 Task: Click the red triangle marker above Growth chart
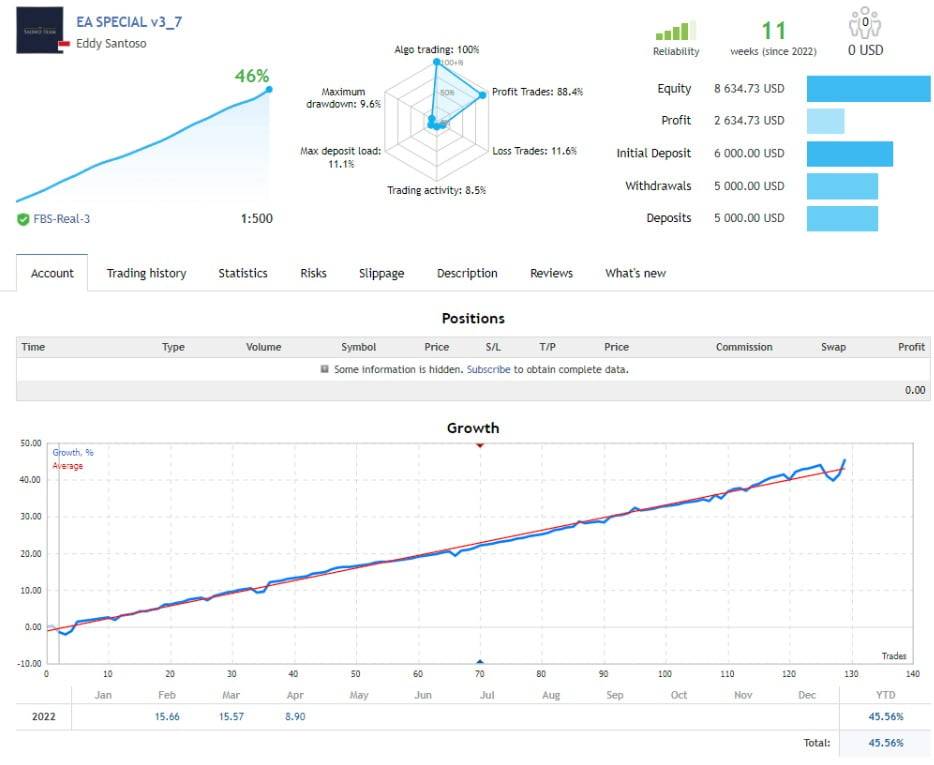point(480,443)
